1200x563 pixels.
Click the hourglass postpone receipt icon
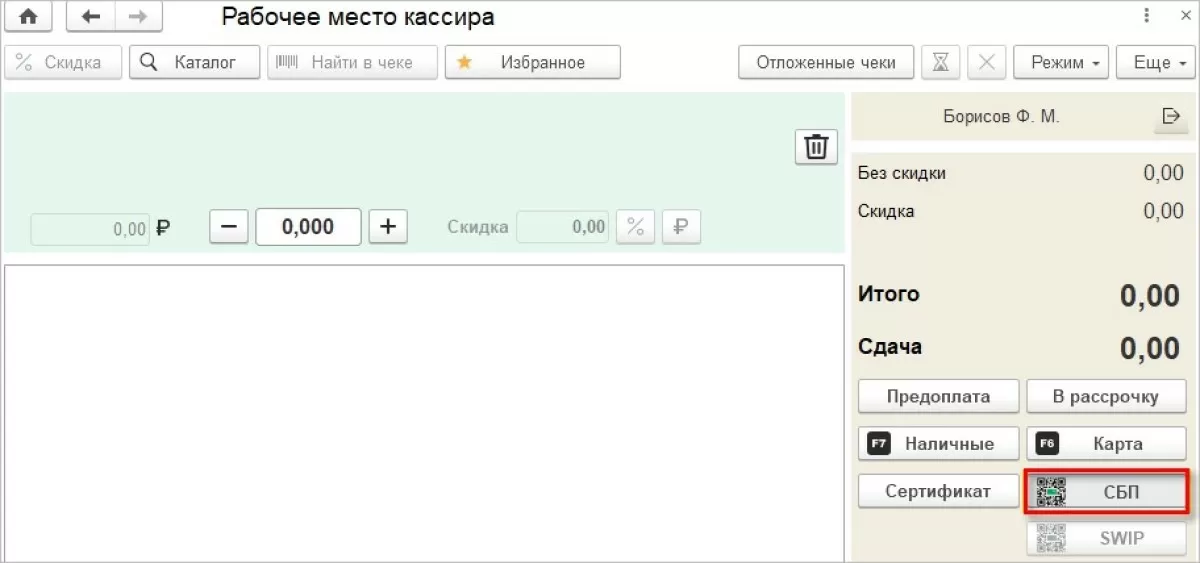tap(940, 62)
